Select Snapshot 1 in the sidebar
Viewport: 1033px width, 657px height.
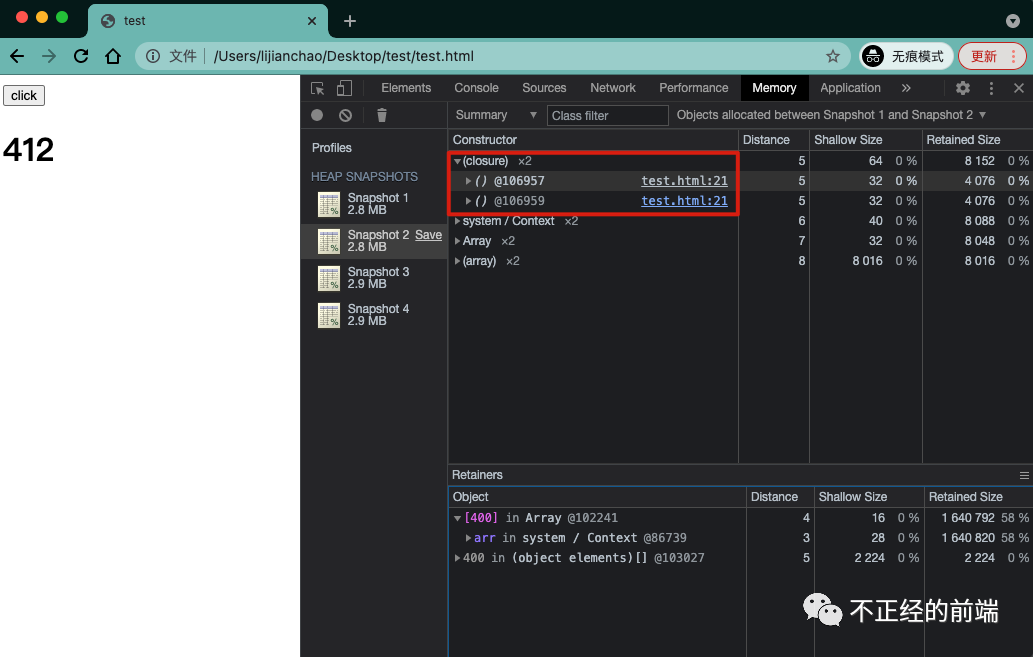click(374, 204)
